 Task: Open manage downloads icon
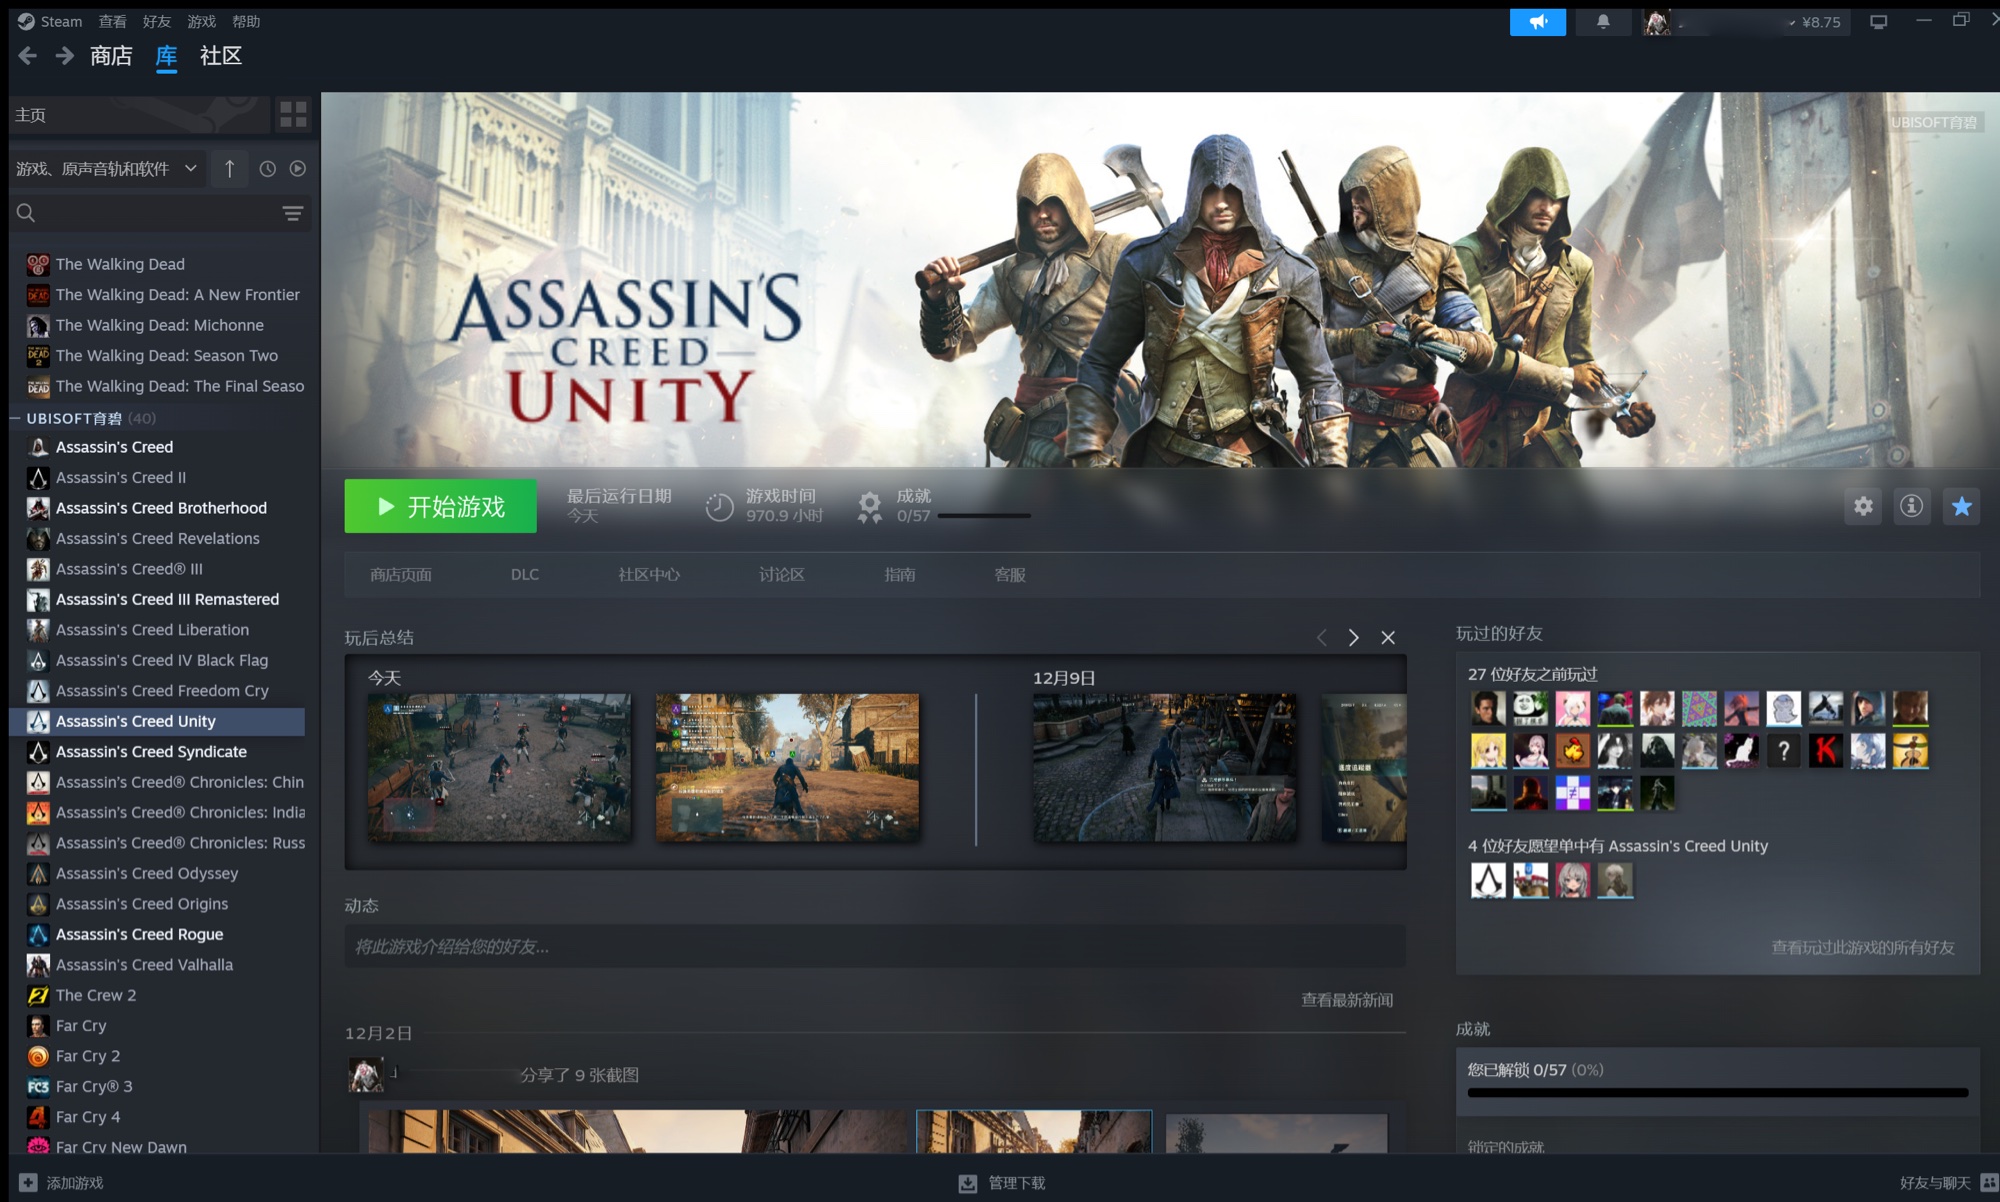click(967, 1183)
